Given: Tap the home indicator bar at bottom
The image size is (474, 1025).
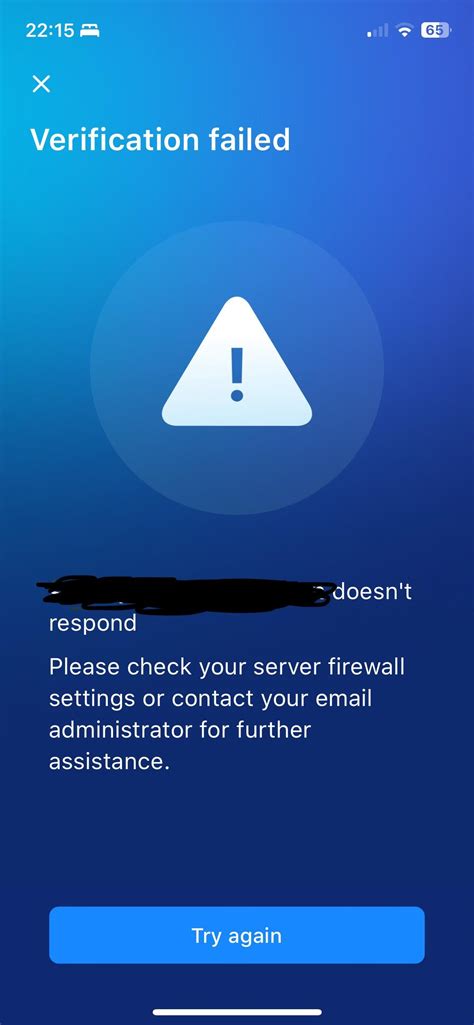Looking at the screenshot, I should pyautogui.click(x=237, y=1012).
